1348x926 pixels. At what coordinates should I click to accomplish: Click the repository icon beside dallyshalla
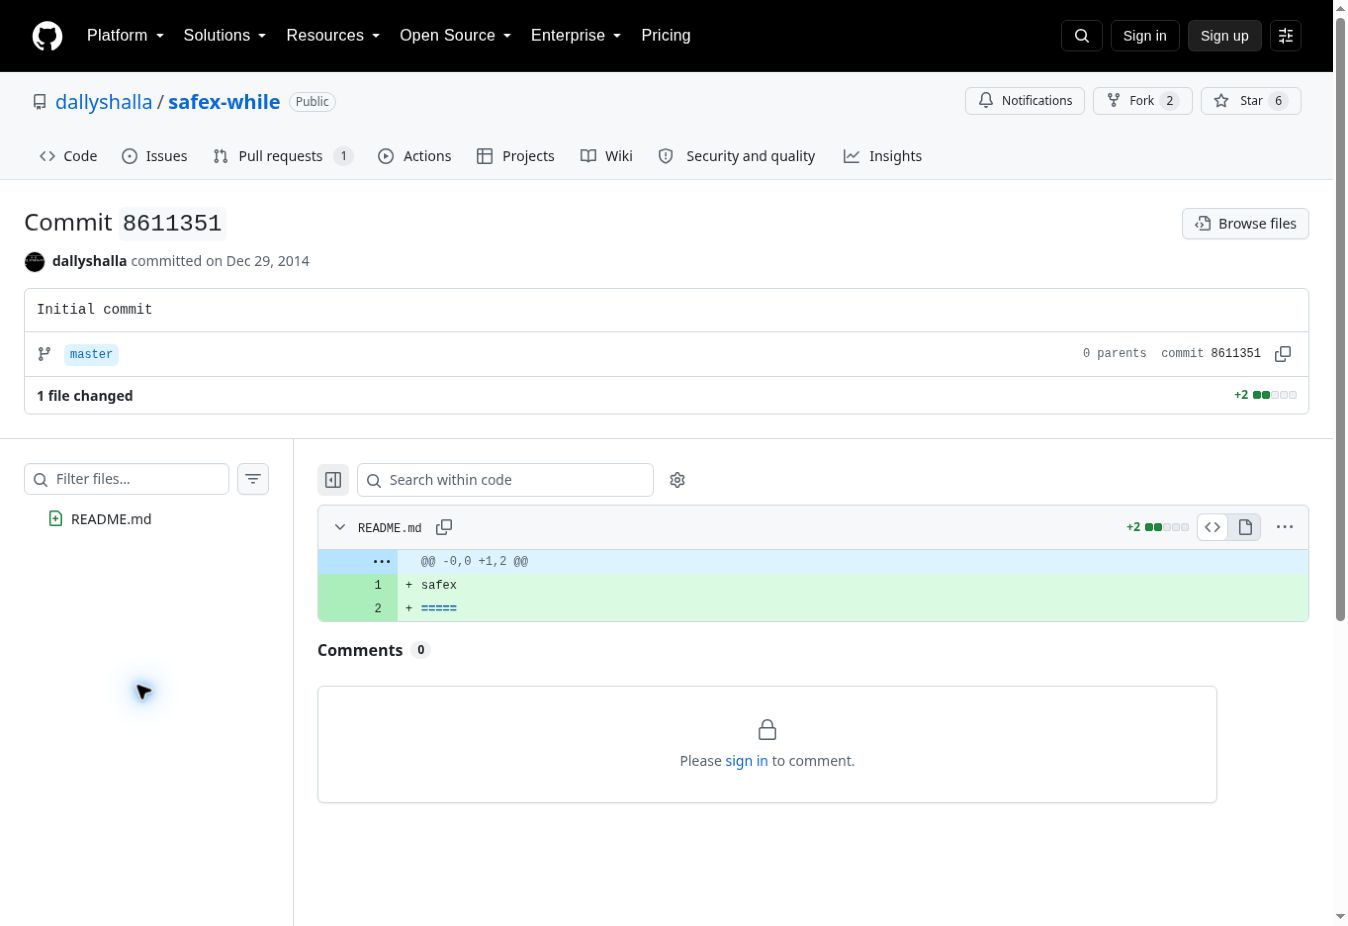(x=39, y=102)
